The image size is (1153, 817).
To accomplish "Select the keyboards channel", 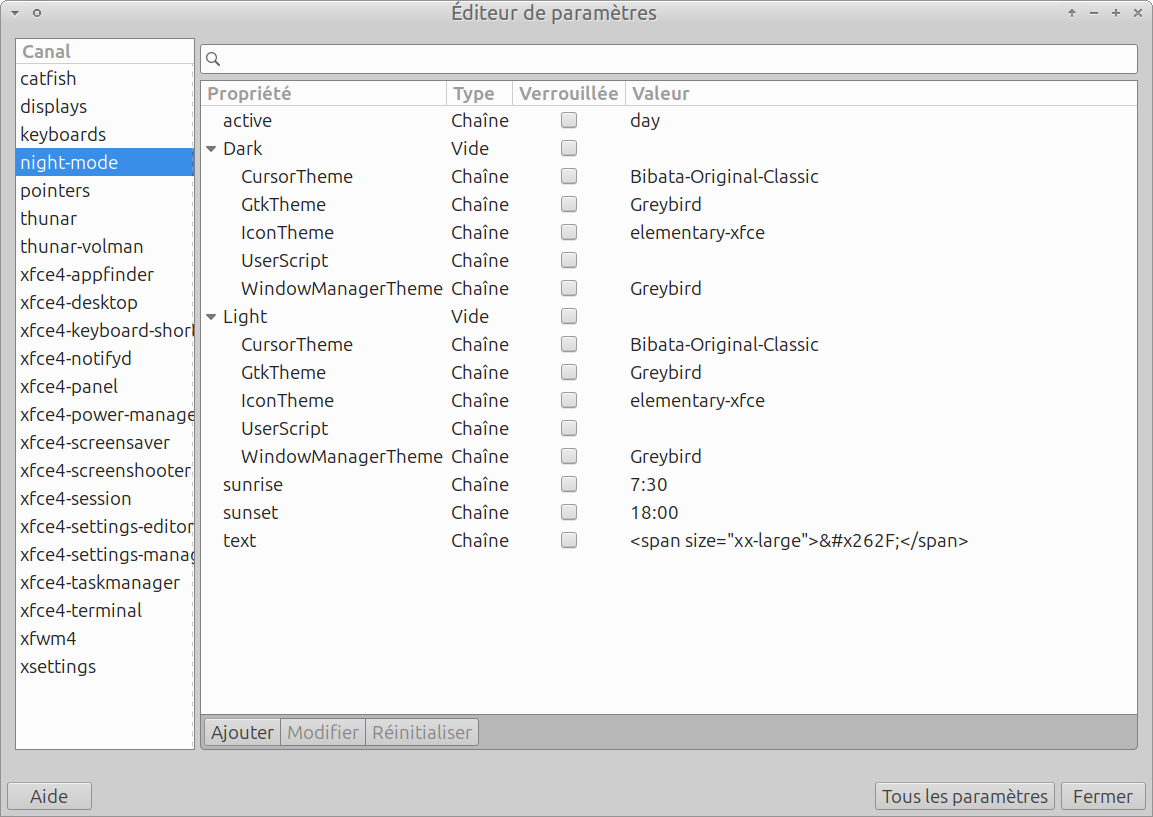I will (x=104, y=135).
